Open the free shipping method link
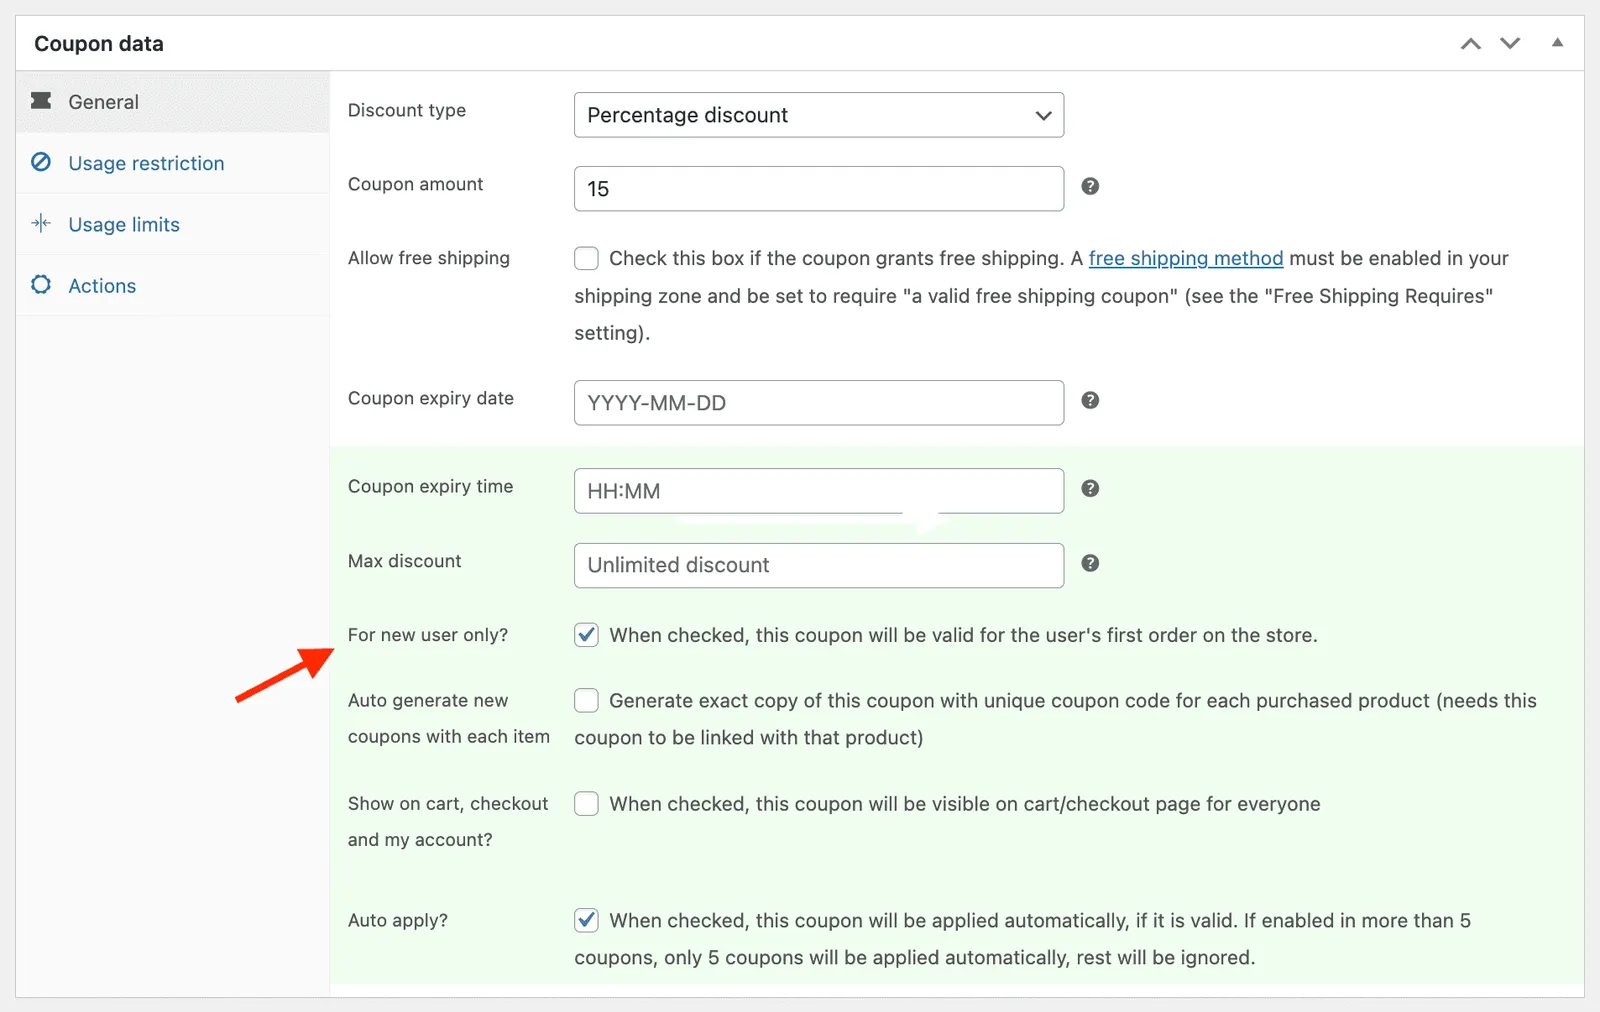The height and width of the screenshot is (1012, 1600). click(1185, 258)
